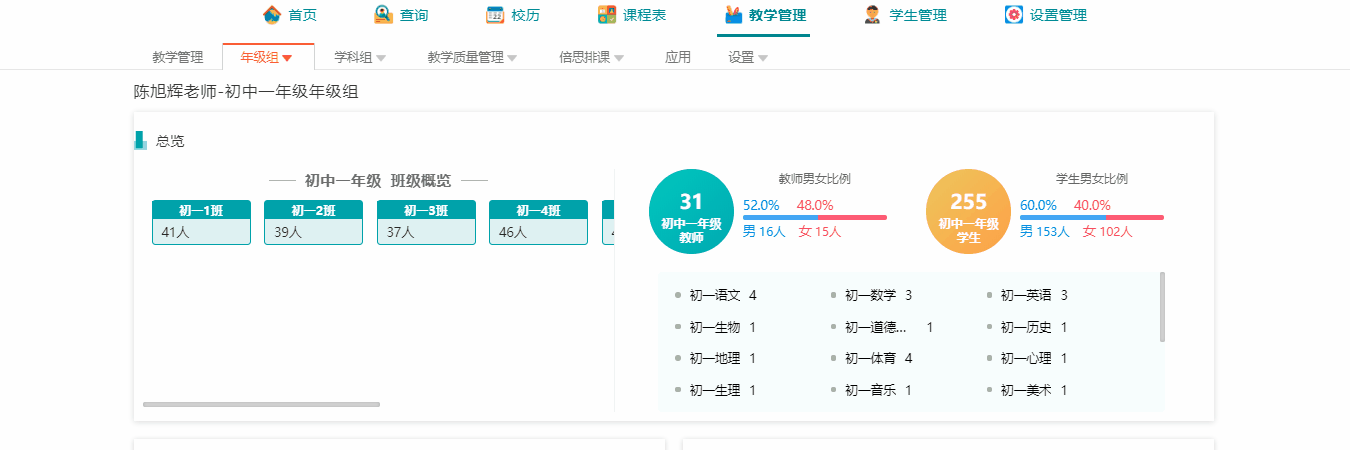Click the 首页 home icon
The image size is (1350, 450).
(272, 15)
